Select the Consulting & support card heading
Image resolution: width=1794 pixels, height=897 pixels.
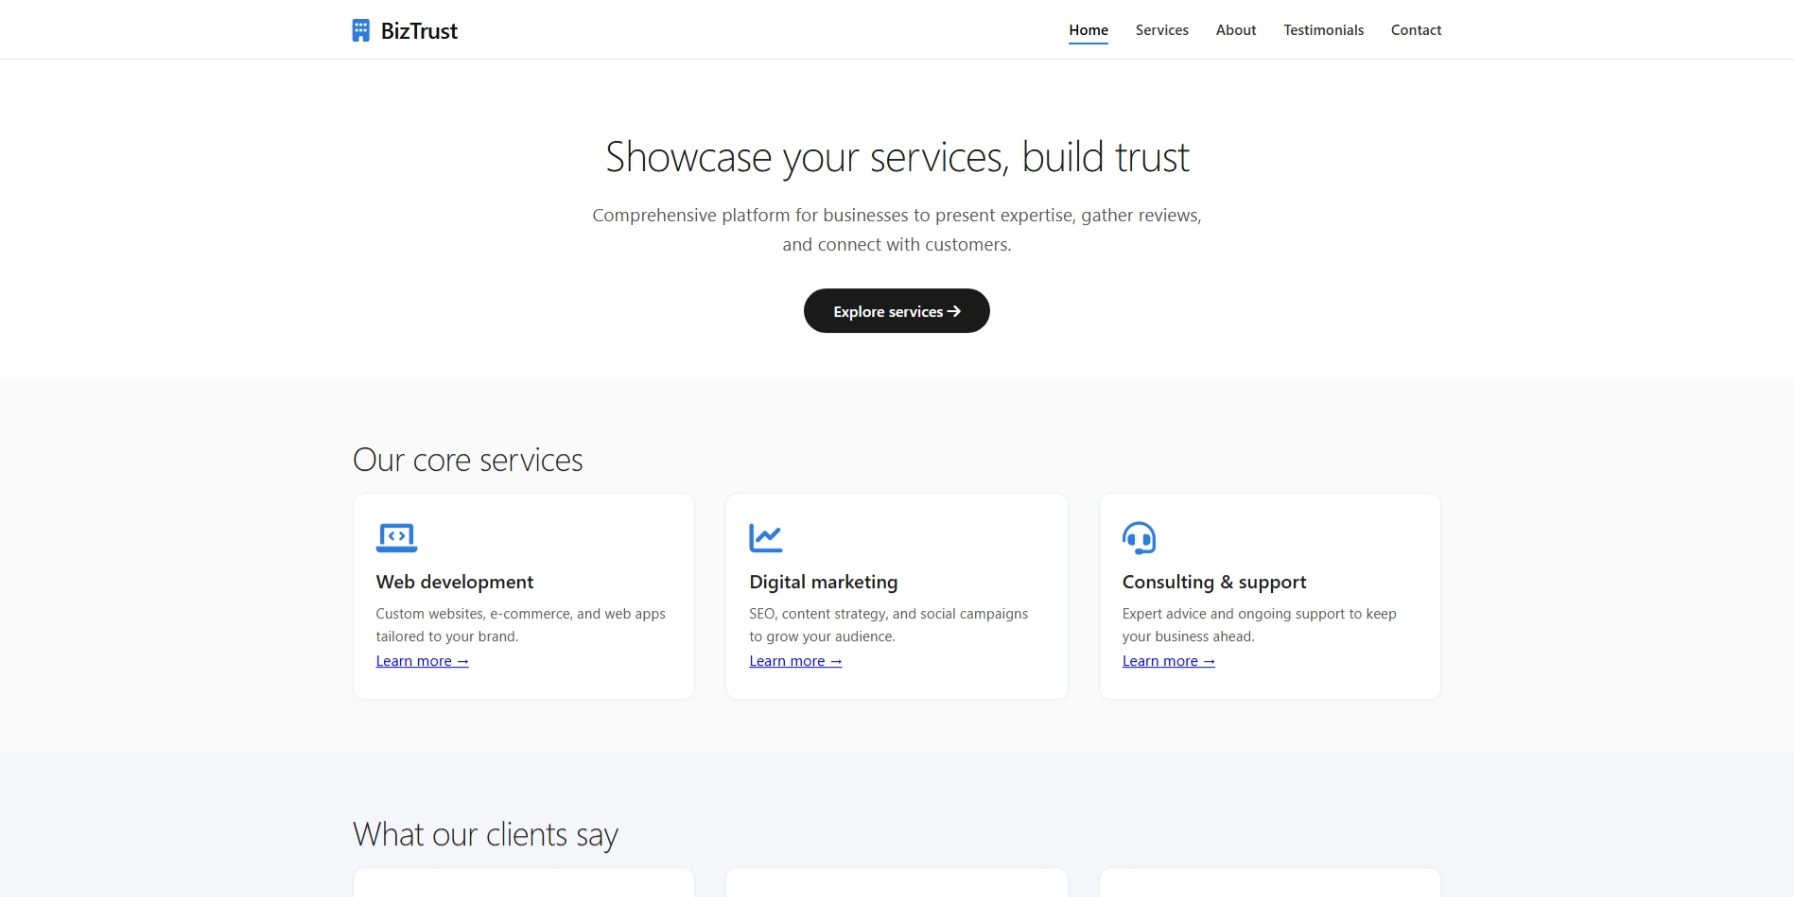(1214, 582)
